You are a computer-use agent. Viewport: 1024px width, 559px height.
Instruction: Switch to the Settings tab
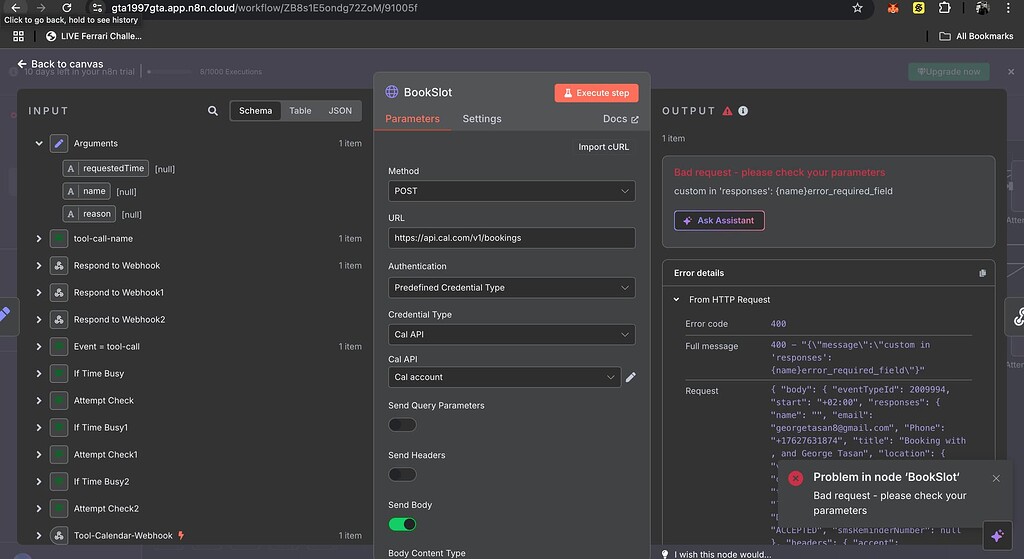481,119
